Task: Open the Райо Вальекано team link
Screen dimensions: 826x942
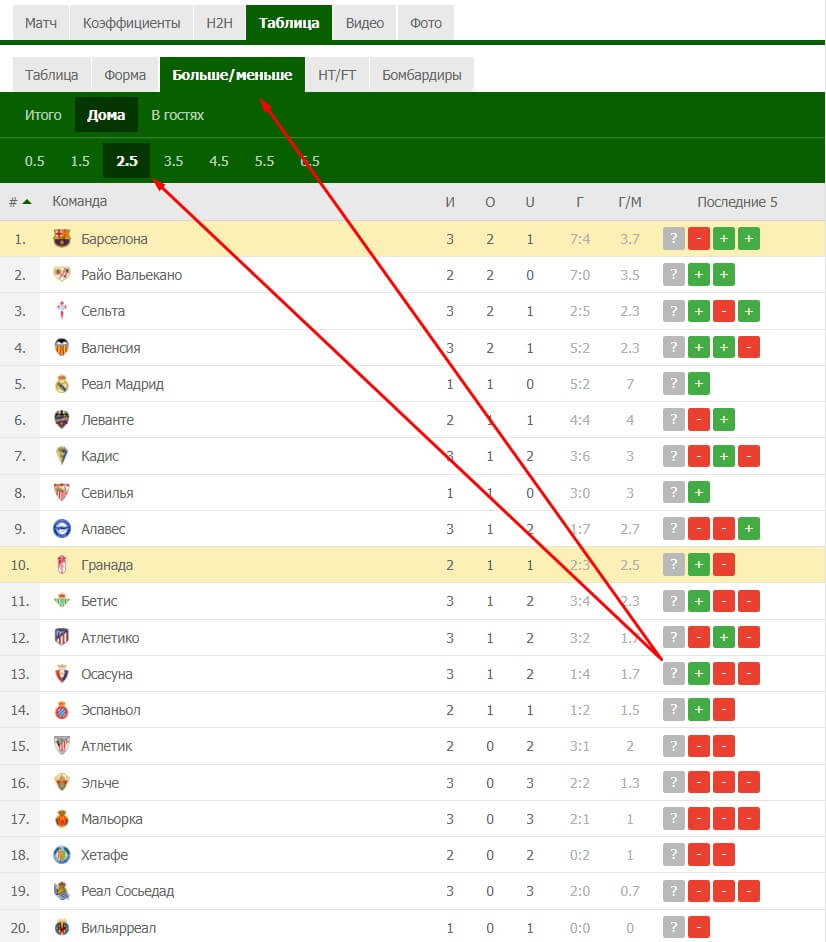Action: click(x=132, y=275)
